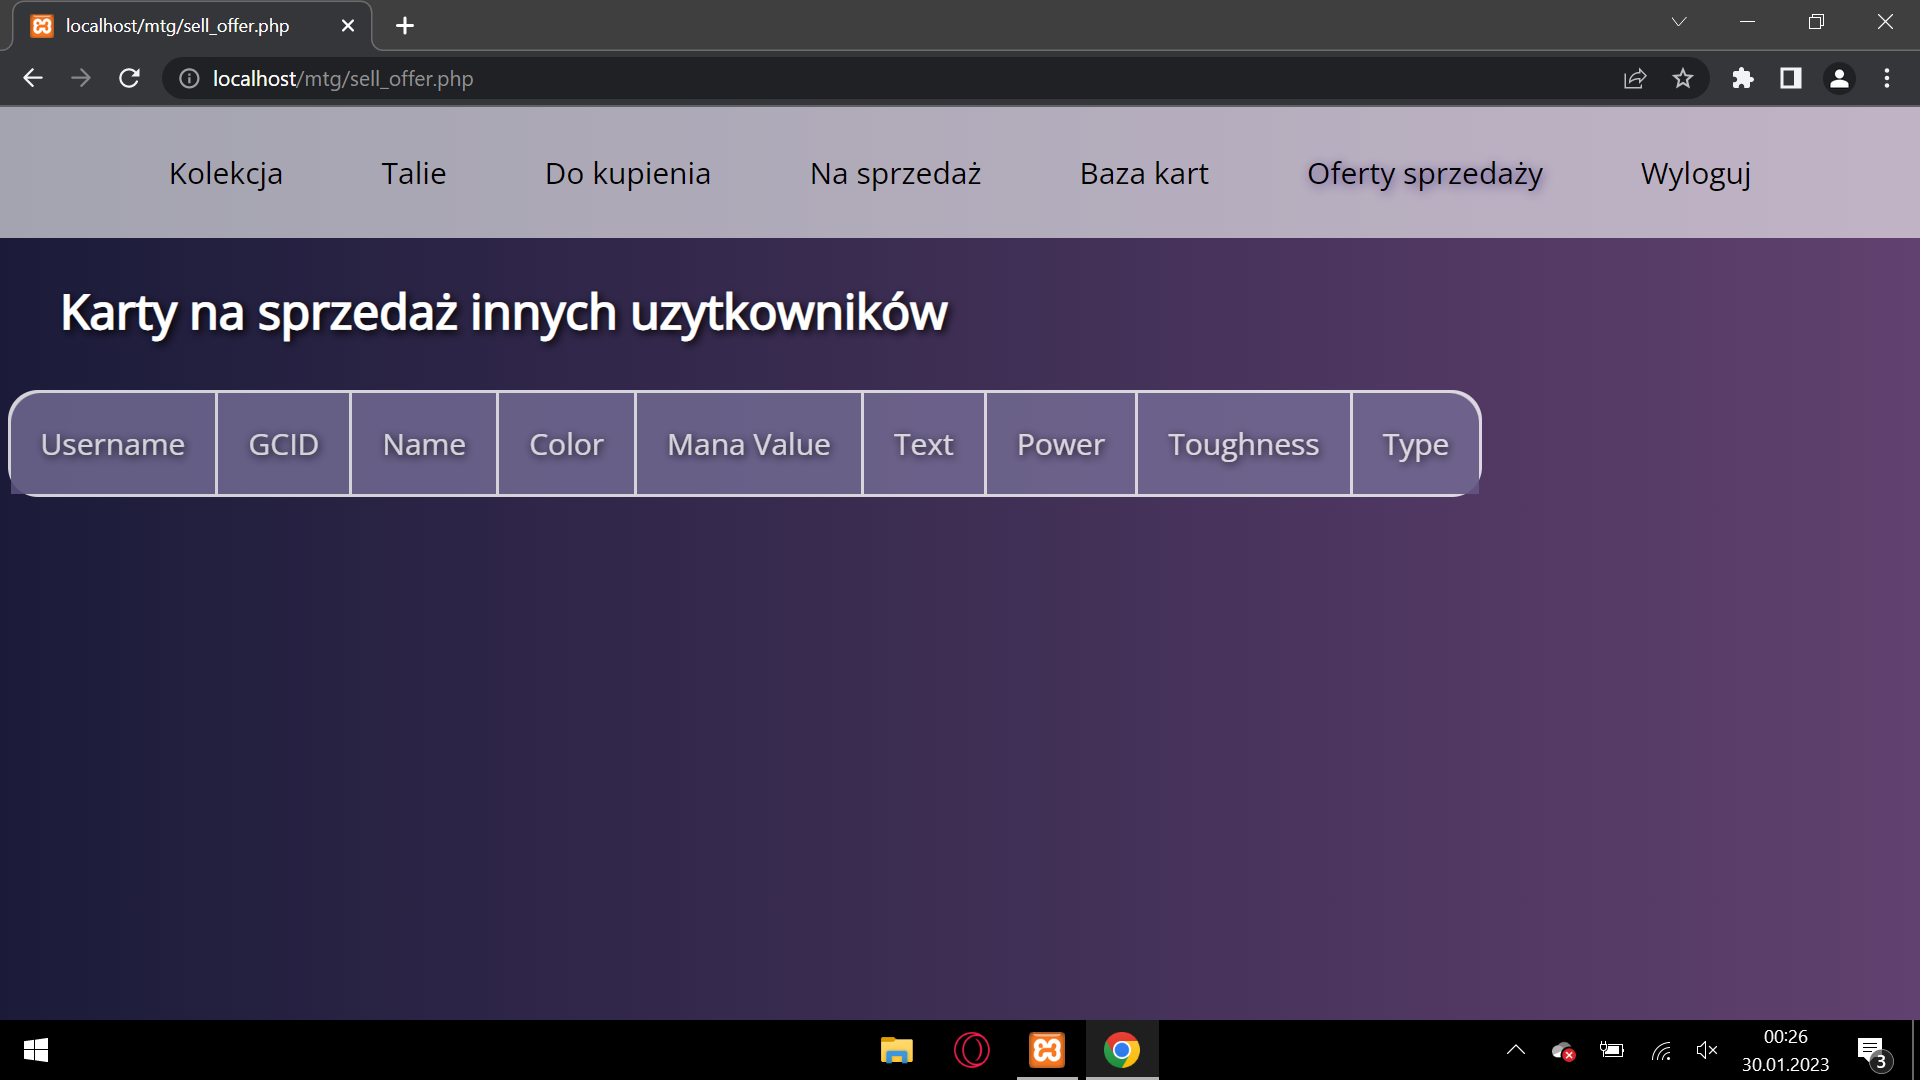Screen dimensions: 1920x1080
Task: Open the share this page icon
Action: 1635,78
